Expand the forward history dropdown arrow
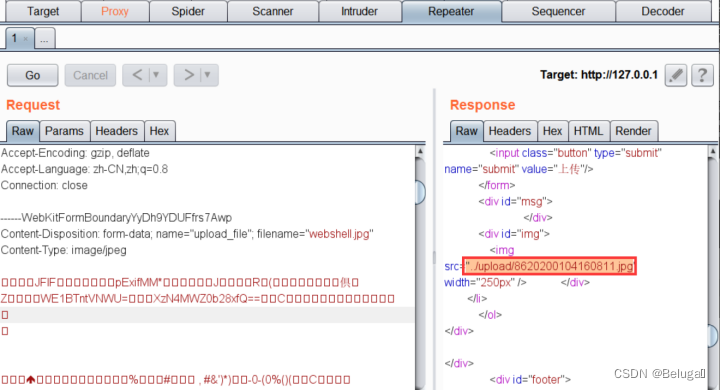Screen dimensions: 720x390 pyautogui.click(x=208, y=74)
